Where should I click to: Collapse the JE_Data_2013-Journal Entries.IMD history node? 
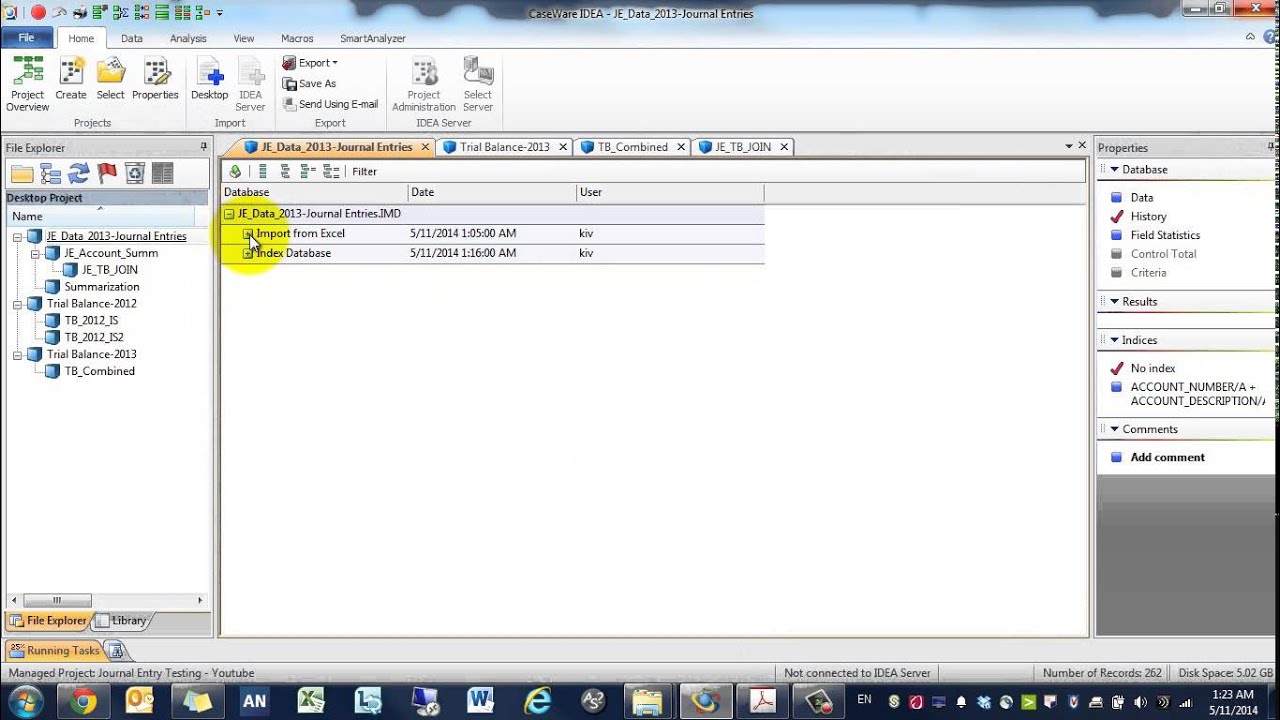[229, 214]
